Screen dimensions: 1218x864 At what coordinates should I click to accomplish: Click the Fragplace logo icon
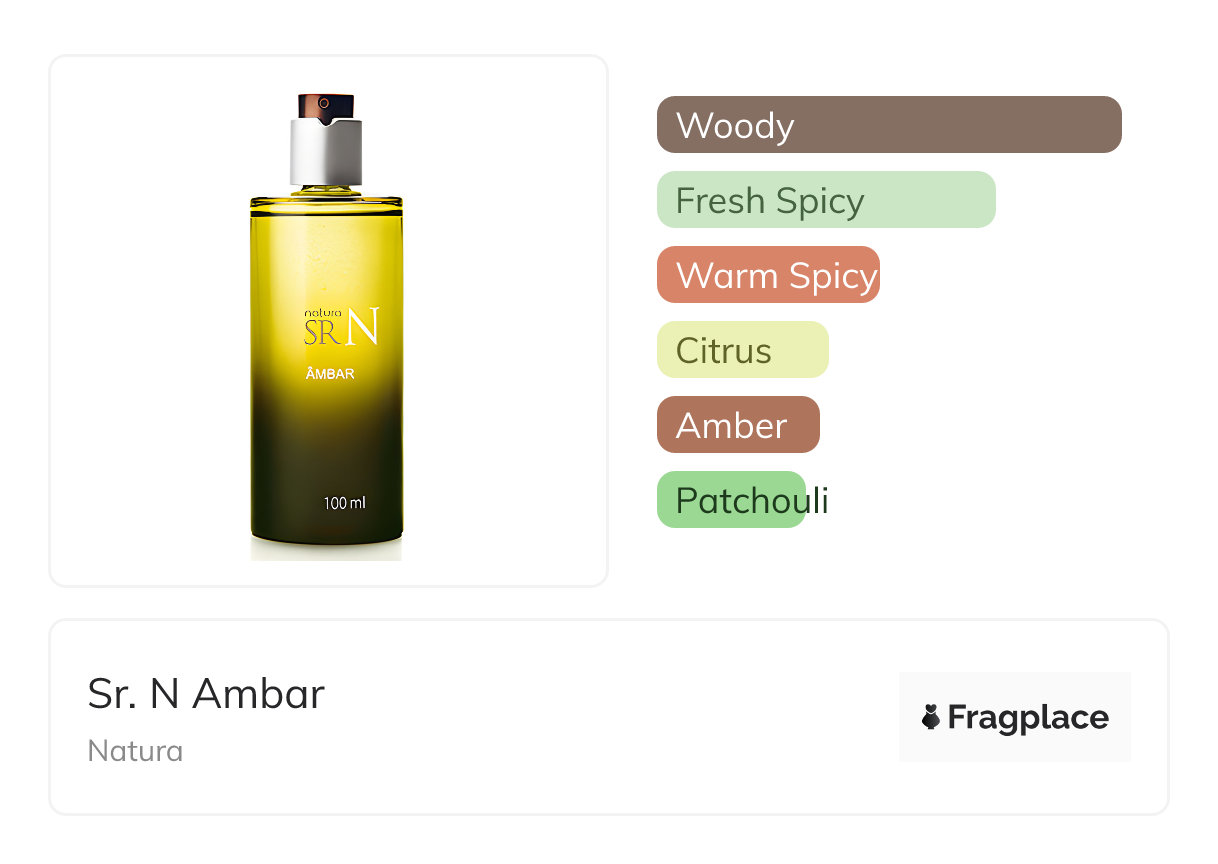[x=931, y=717]
